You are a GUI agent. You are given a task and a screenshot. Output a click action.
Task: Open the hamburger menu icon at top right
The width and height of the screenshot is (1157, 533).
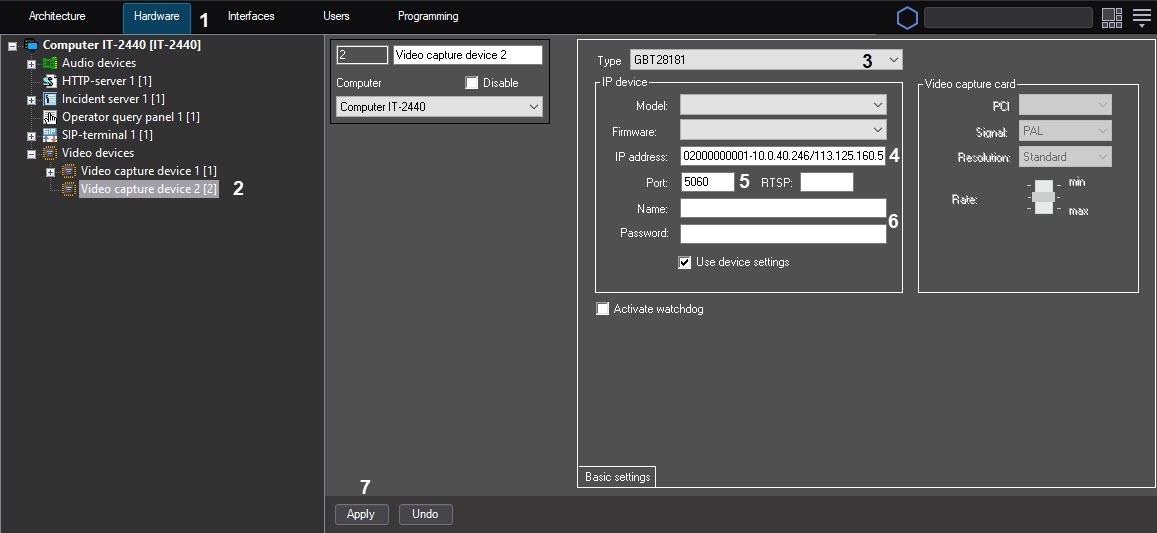tap(1141, 18)
